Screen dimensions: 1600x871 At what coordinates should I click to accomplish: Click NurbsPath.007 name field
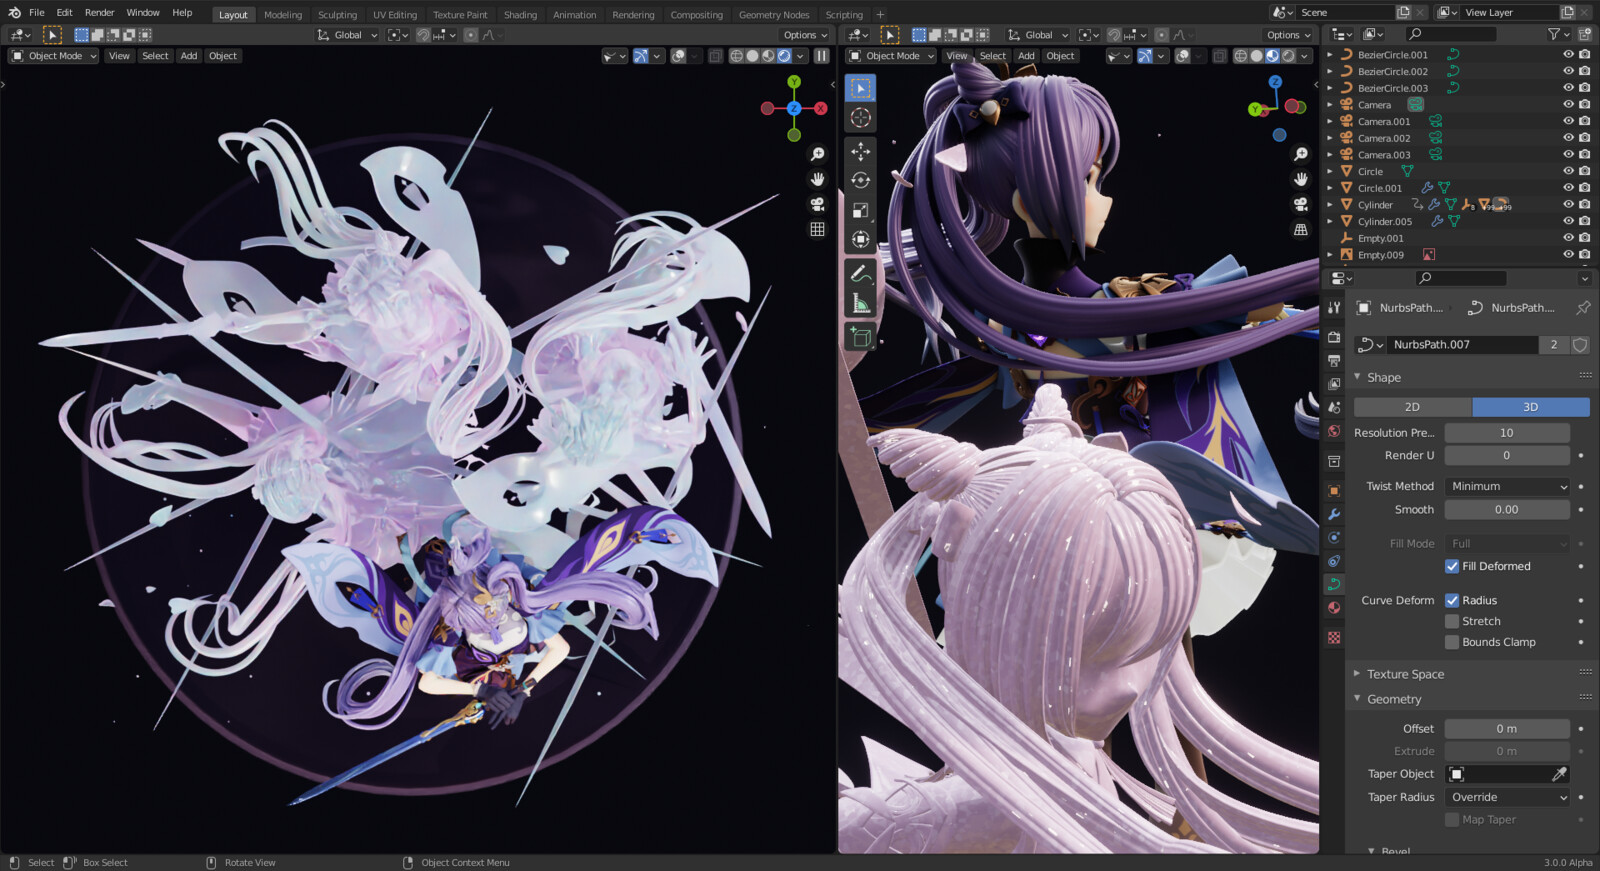pos(1462,345)
